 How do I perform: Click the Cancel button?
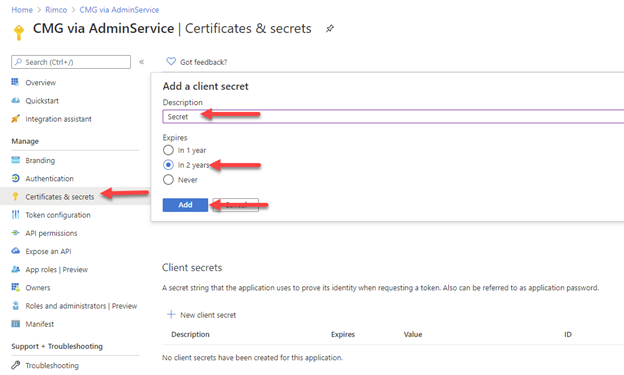click(x=236, y=205)
